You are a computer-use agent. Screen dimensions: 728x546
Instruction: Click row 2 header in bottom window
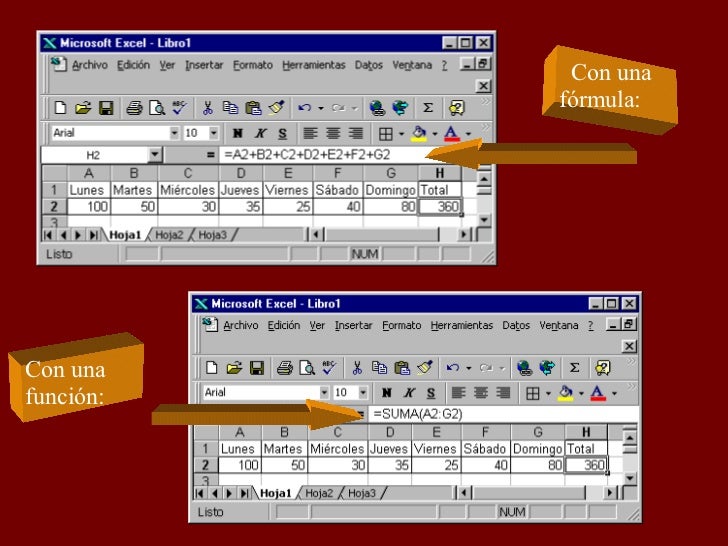point(205,465)
